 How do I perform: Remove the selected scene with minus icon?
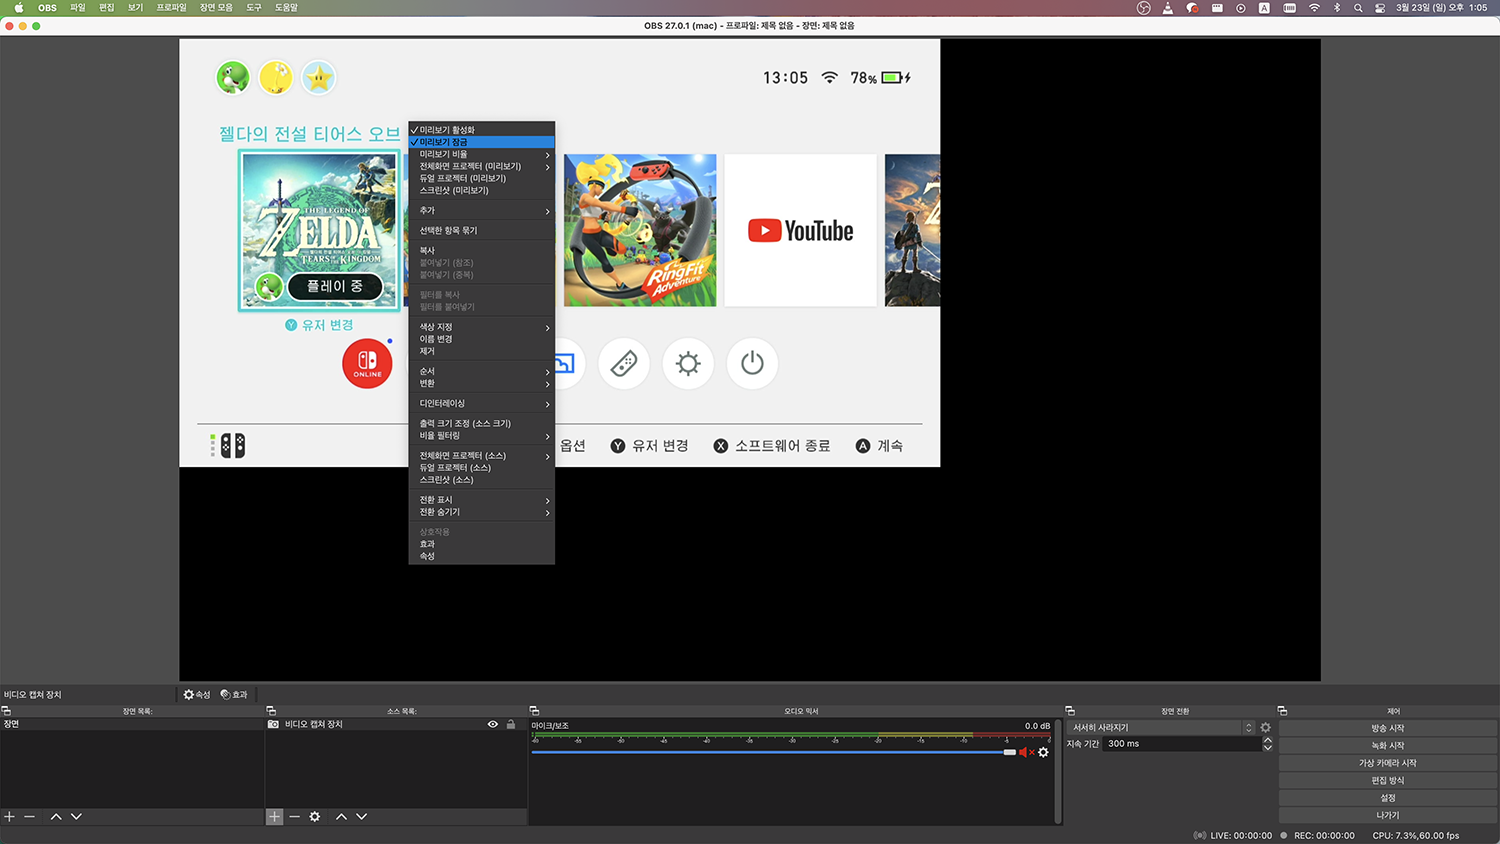click(30, 817)
